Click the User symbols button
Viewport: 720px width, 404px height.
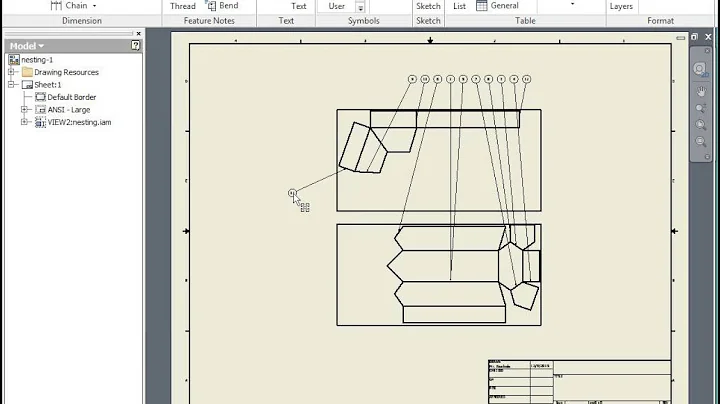coord(337,6)
